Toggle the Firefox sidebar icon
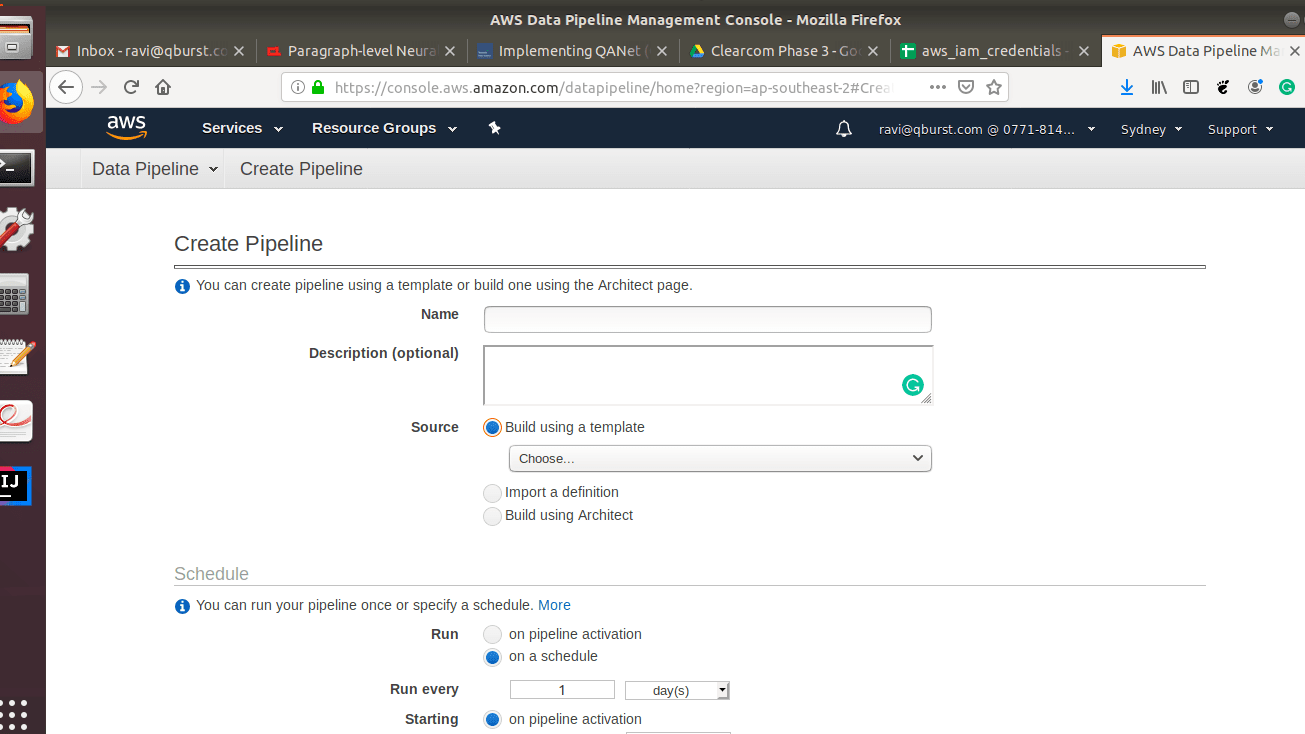The height and width of the screenshot is (734, 1305). tap(1191, 87)
